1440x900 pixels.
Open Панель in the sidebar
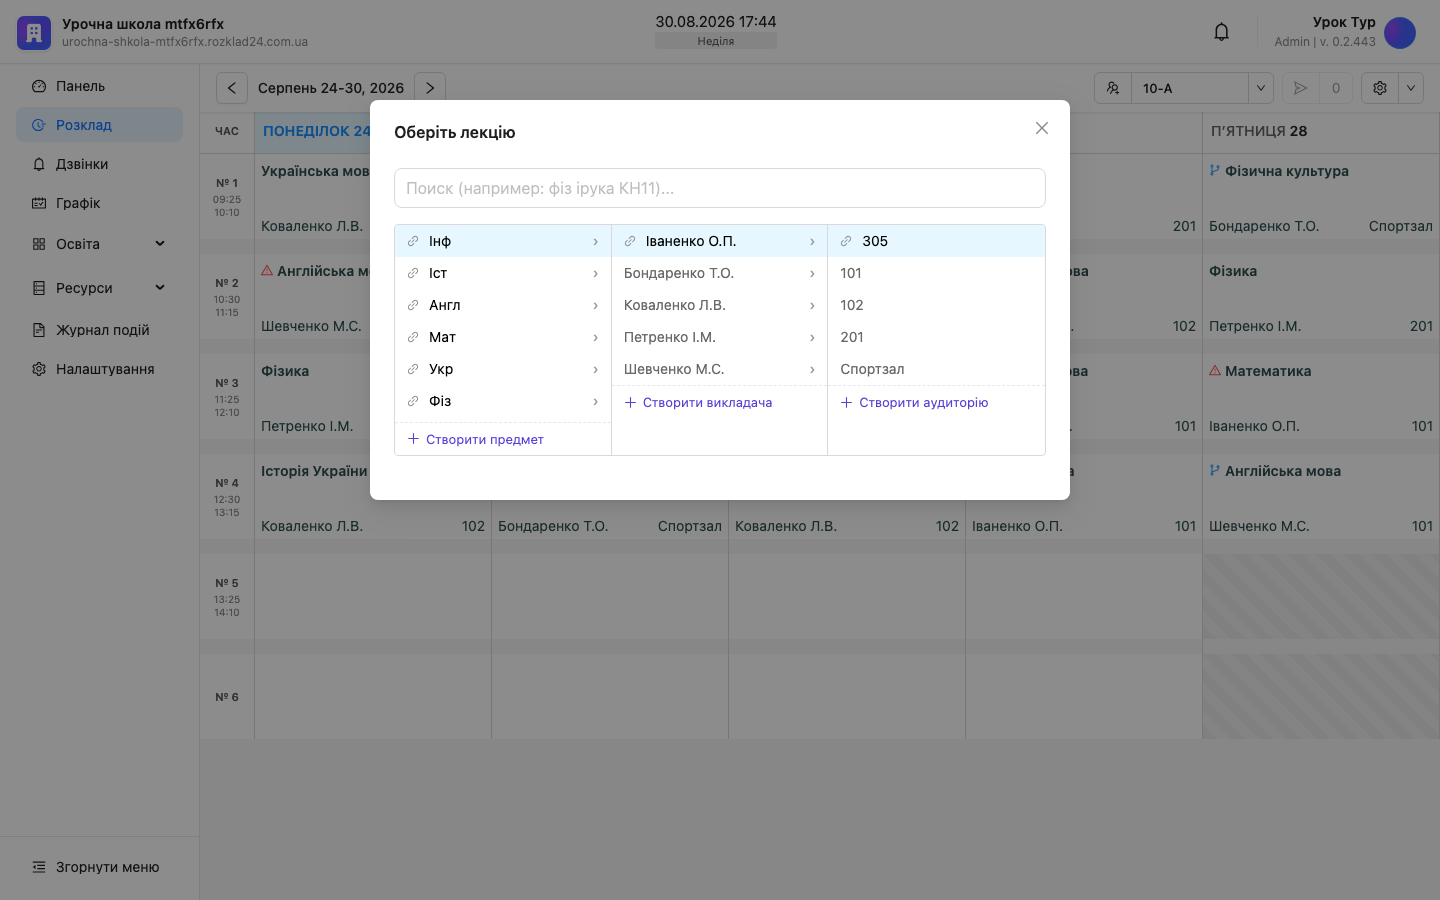coord(99,86)
